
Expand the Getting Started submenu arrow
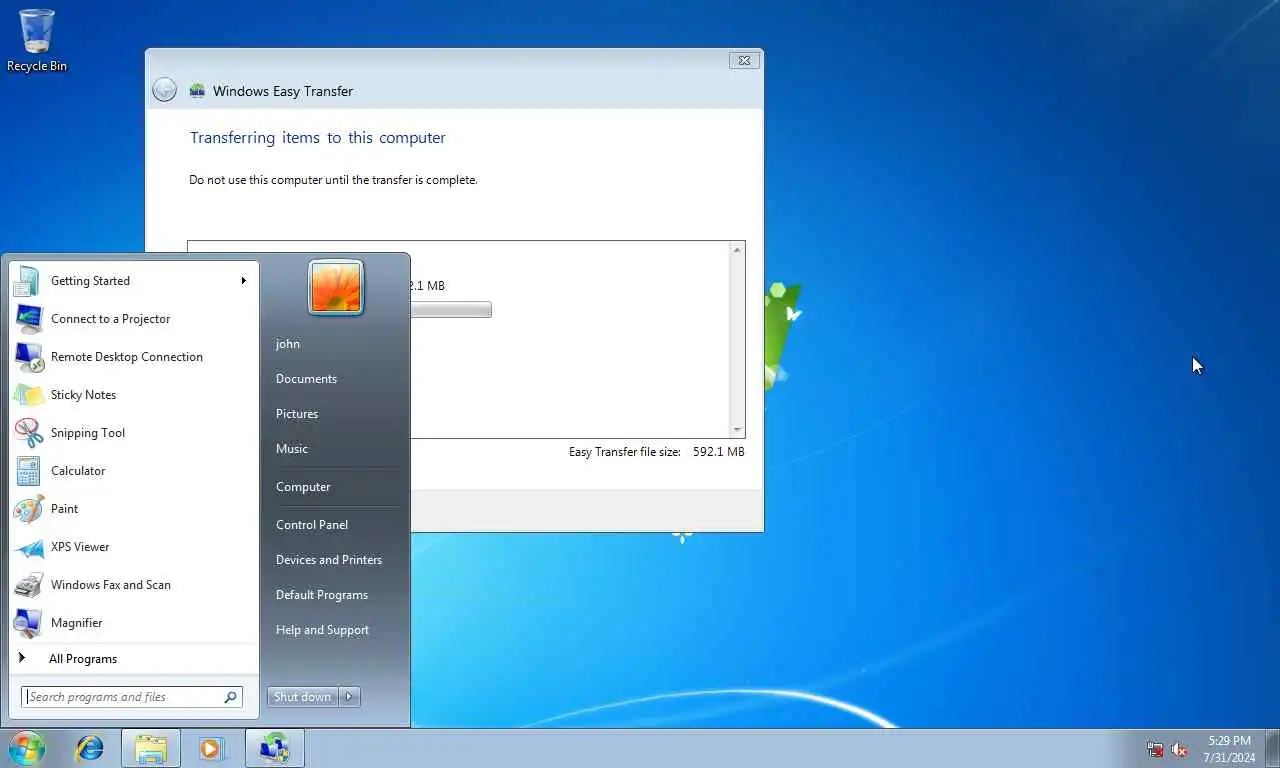243,281
